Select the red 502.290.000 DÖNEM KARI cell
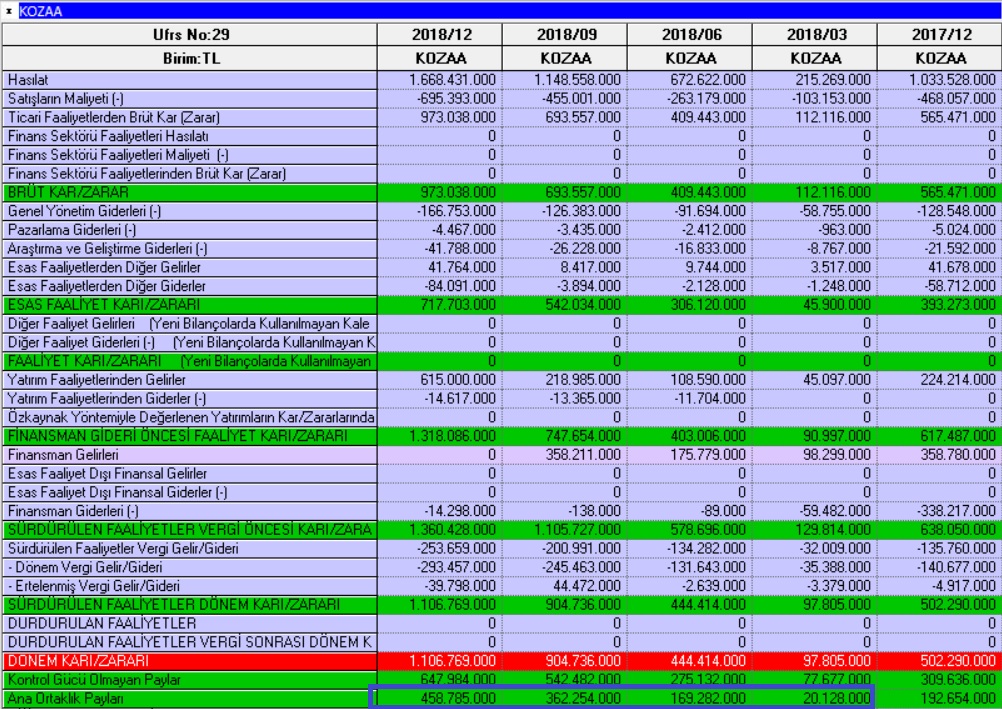1002x709 pixels. pos(940,661)
